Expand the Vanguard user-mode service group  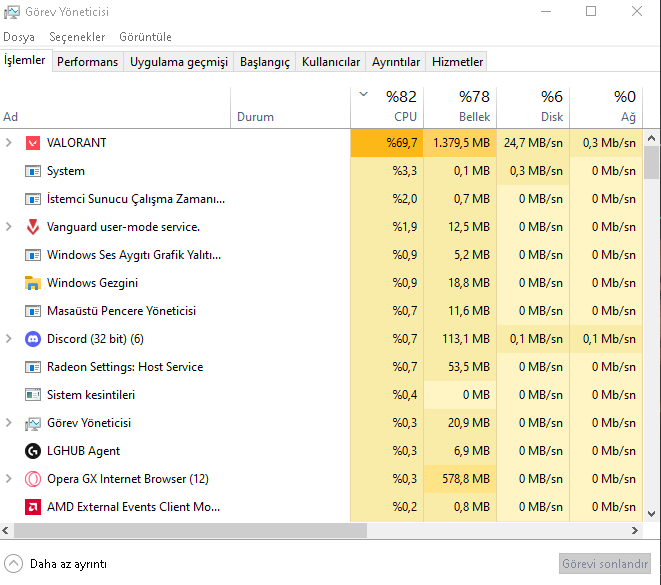(8, 227)
